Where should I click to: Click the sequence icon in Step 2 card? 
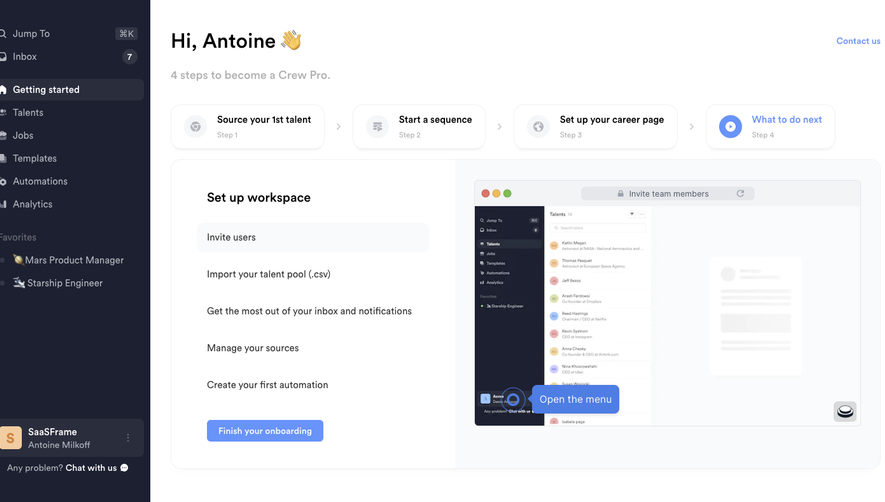click(x=377, y=126)
